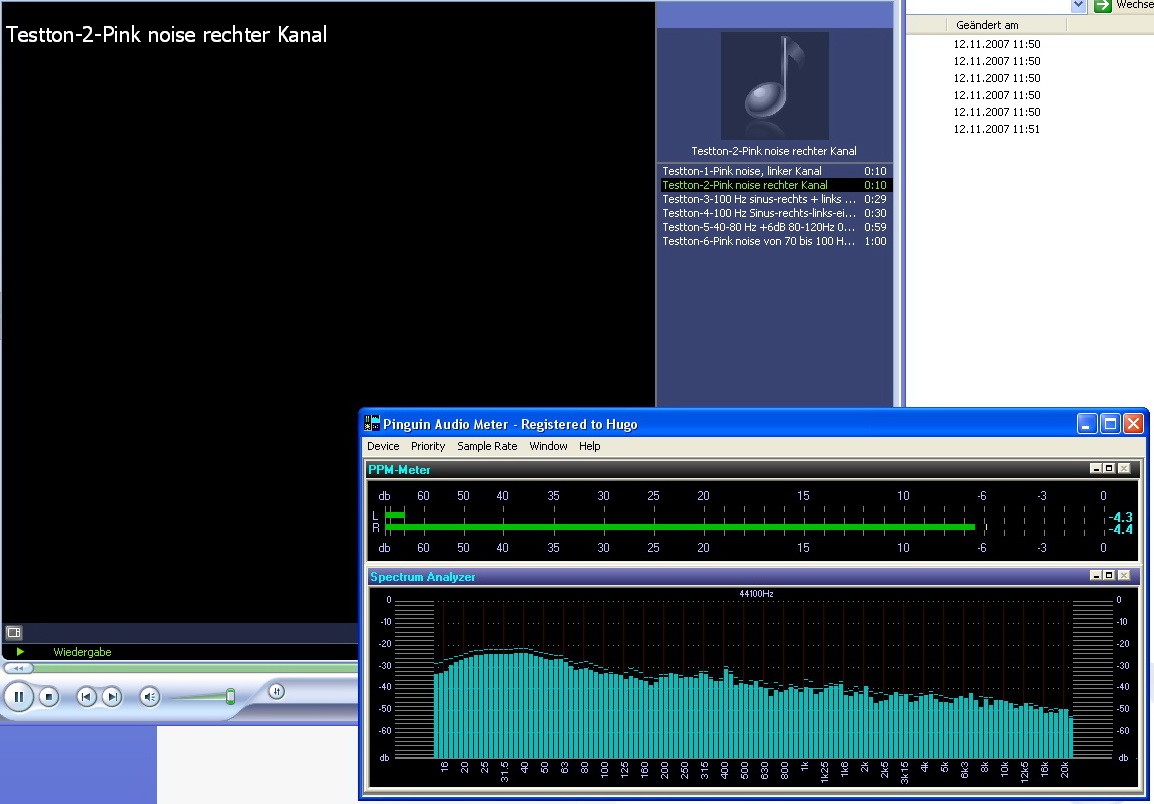The width and height of the screenshot is (1154, 804).
Task: Click the -4.3 left channel peak value
Action: coord(1120,517)
